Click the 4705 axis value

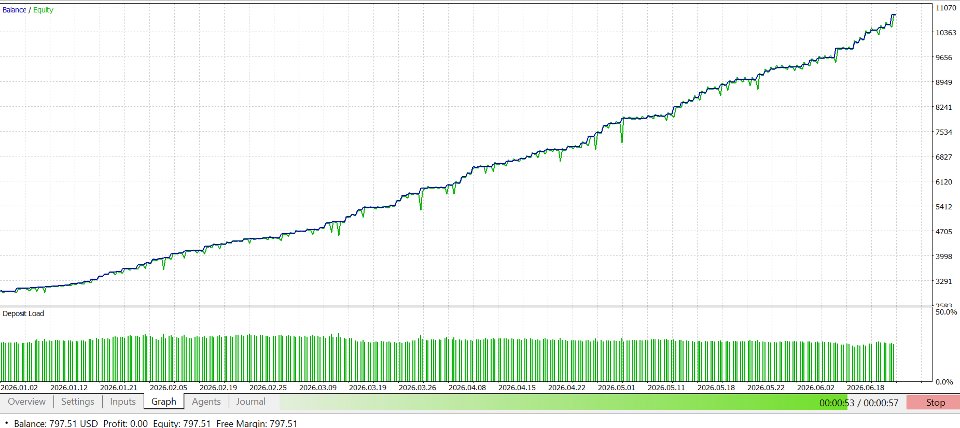pyautogui.click(x=945, y=231)
